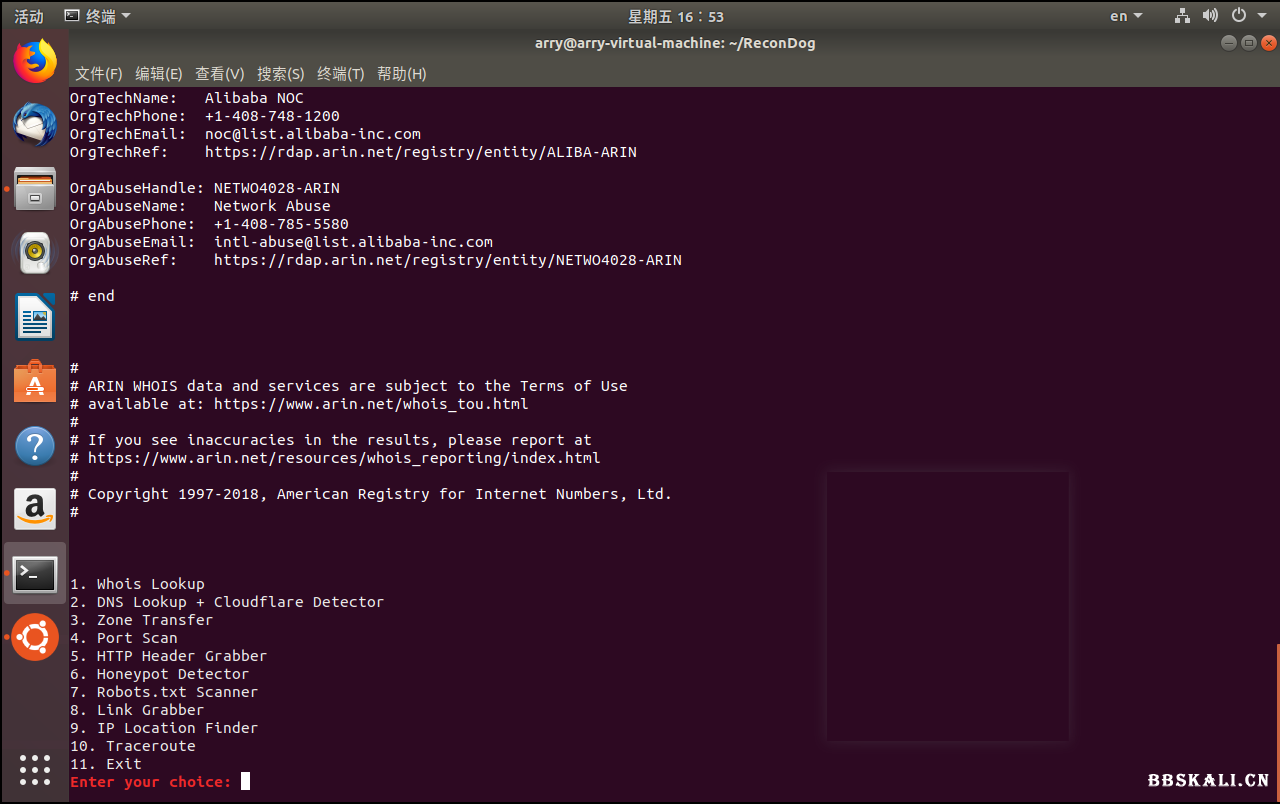Launch LibreOffice Writer from the dock
Screen dimensions: 1280x804
click(35, 318)
